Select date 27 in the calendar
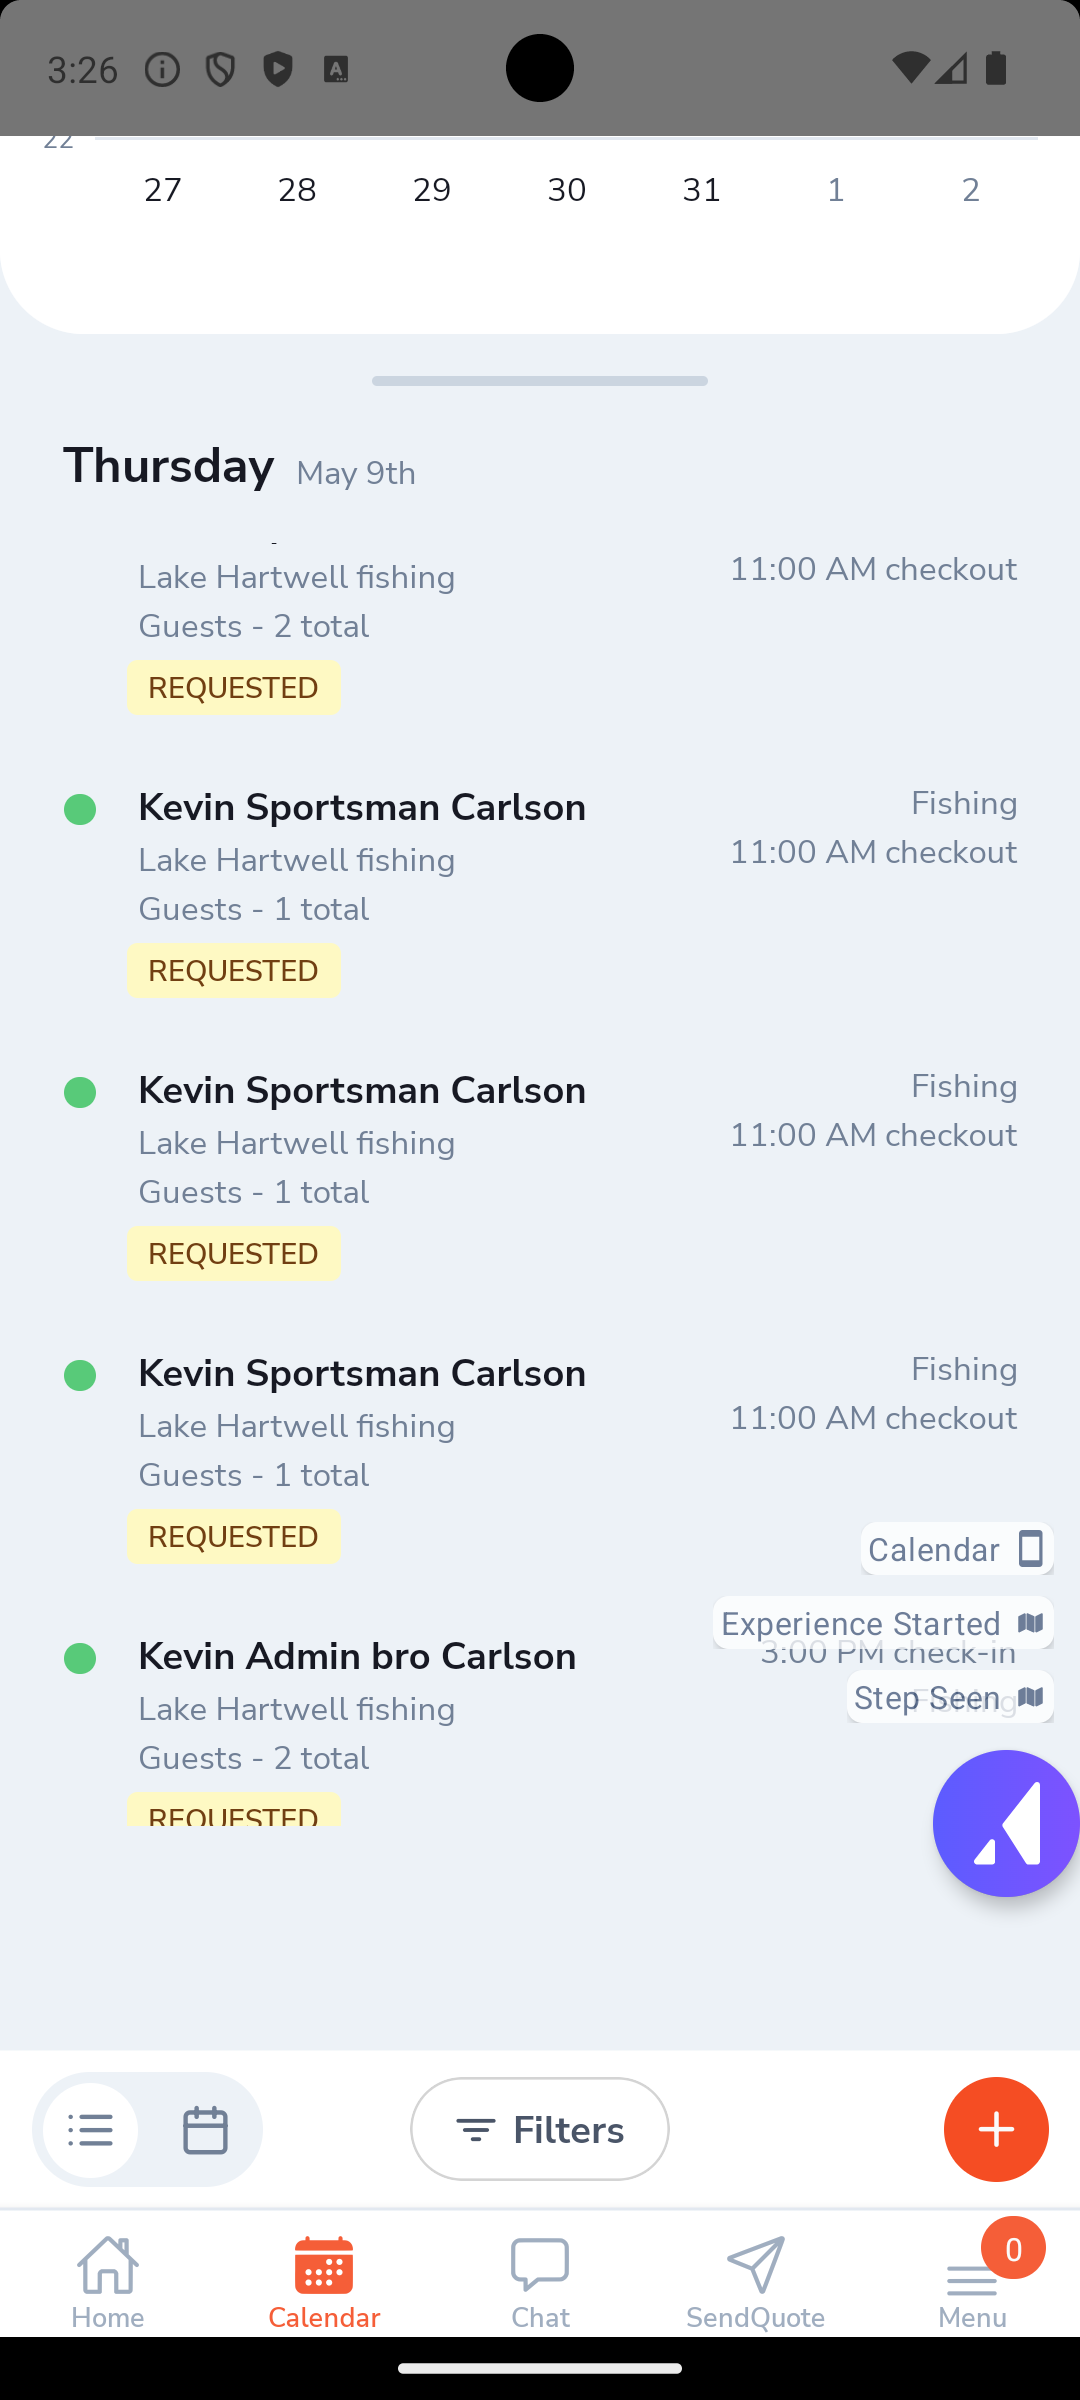 [x=163, y=189]
